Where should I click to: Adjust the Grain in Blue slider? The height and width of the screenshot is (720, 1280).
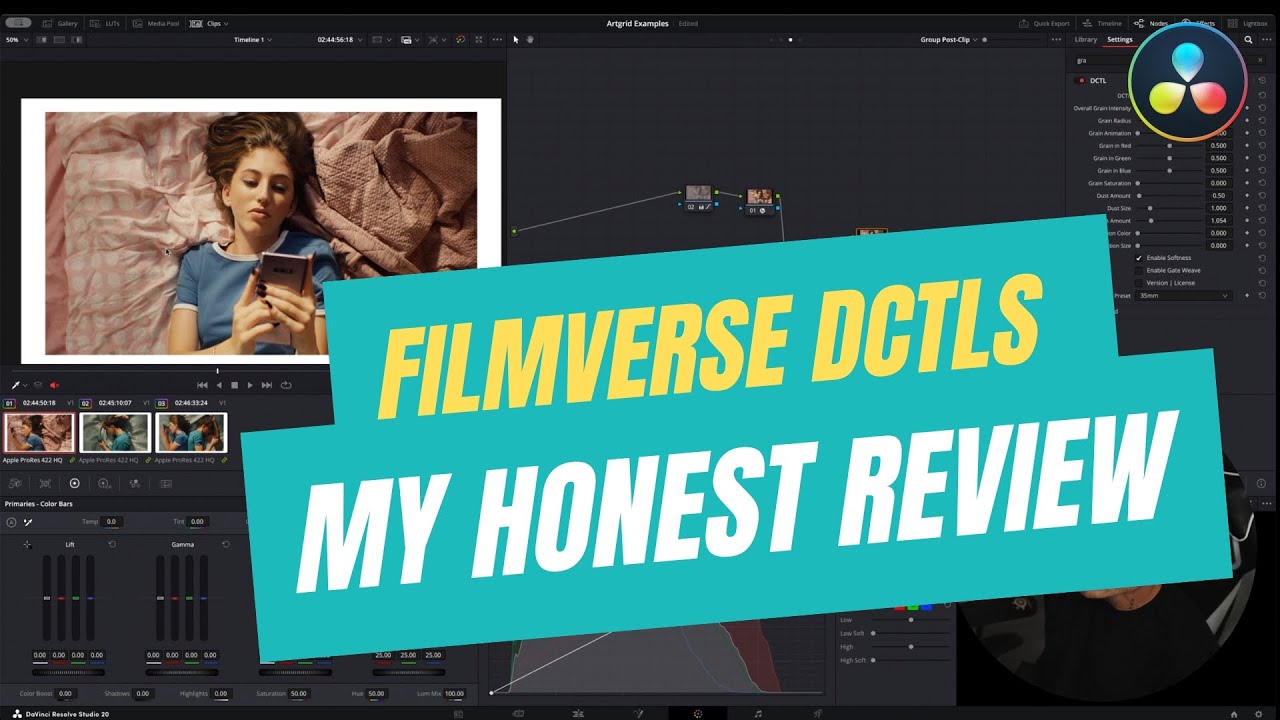click(x=1170, y=171)
